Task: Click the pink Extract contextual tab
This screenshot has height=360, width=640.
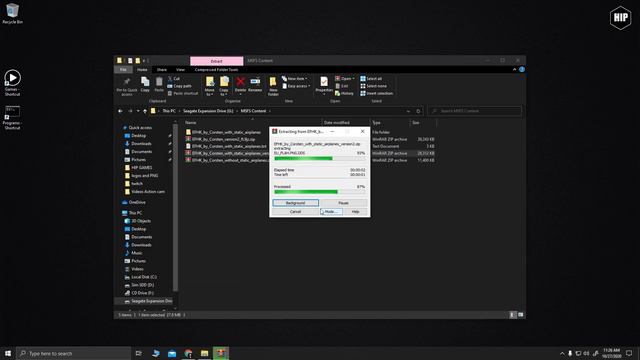Action: (x=216, y=61)
